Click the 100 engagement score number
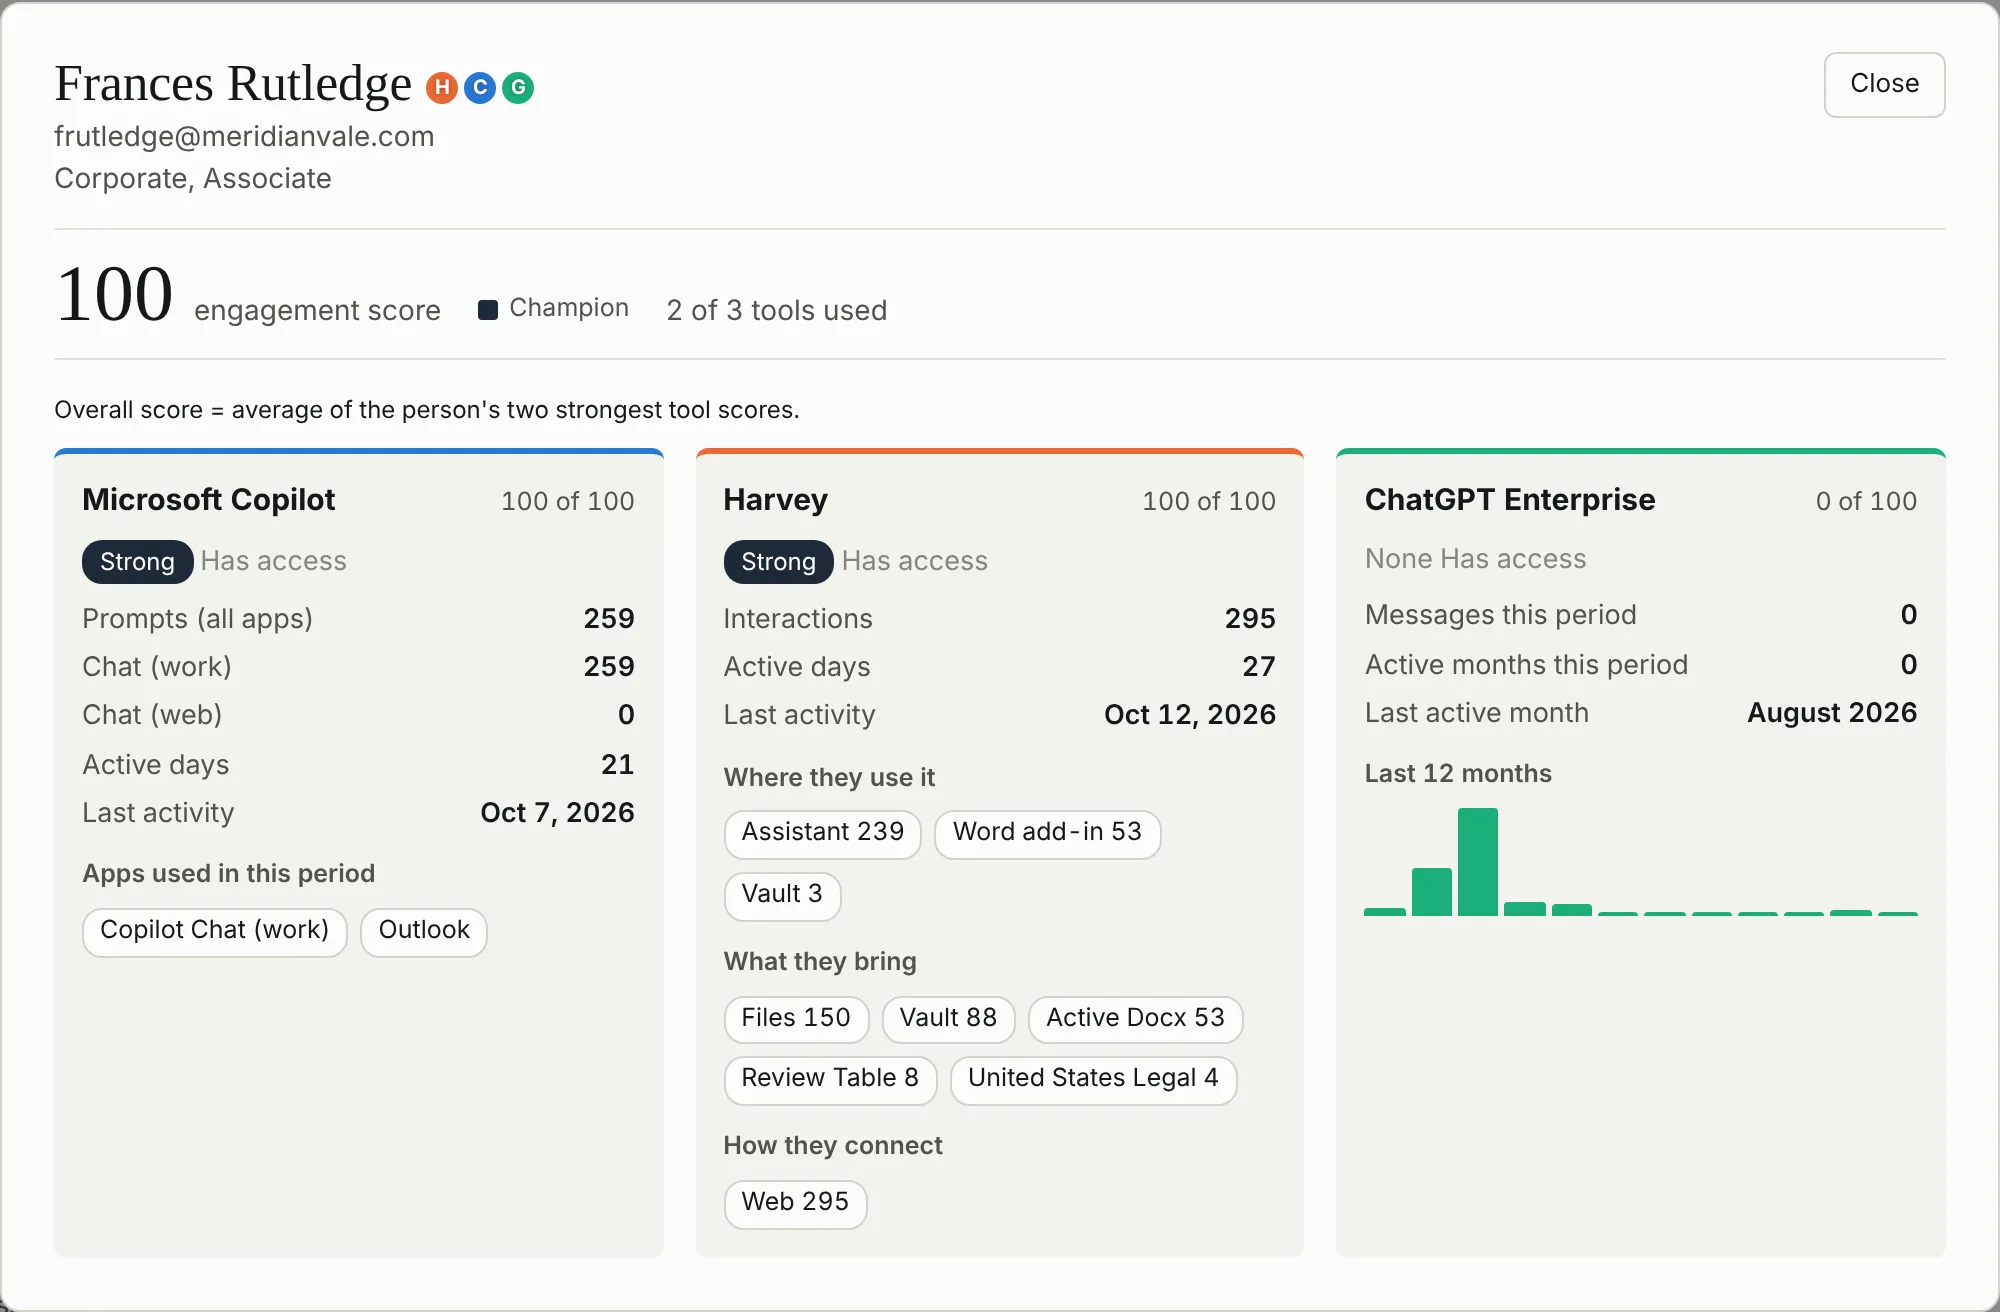 tap(114, 295)
